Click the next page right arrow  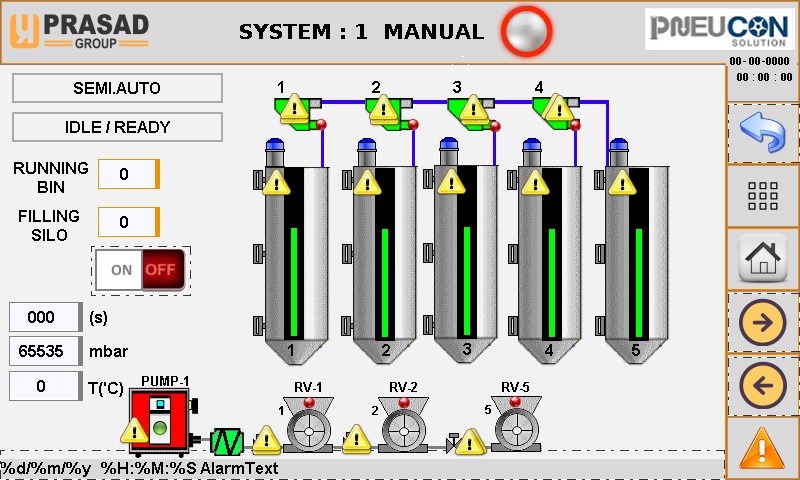click(762, 322)
